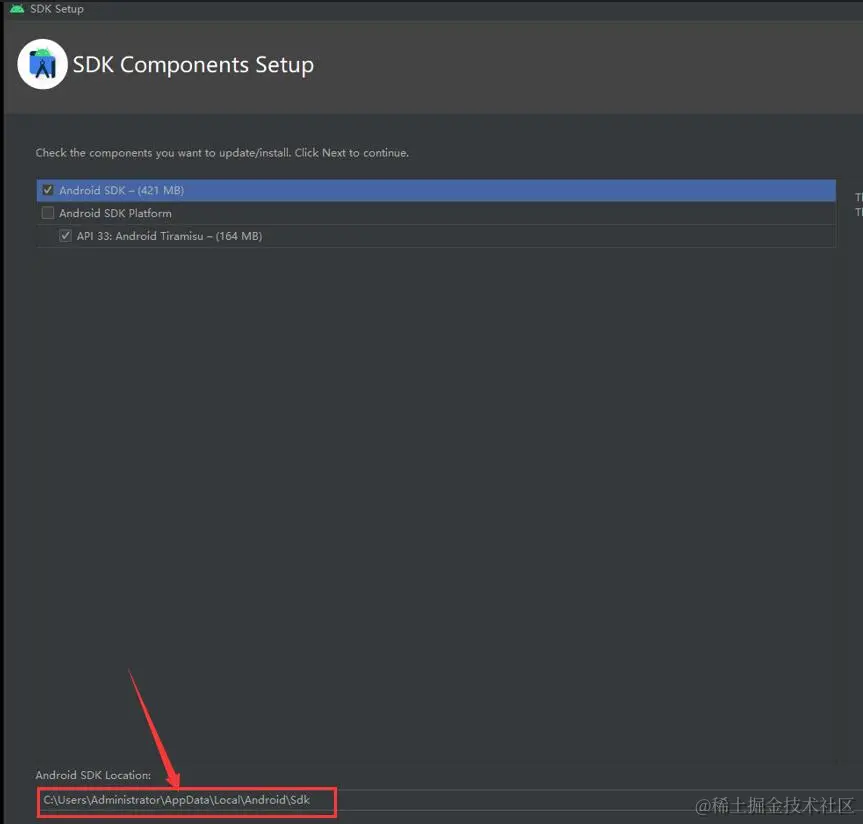Click the Android SDK Location label

pyautogui.click(x=93, y=775)
